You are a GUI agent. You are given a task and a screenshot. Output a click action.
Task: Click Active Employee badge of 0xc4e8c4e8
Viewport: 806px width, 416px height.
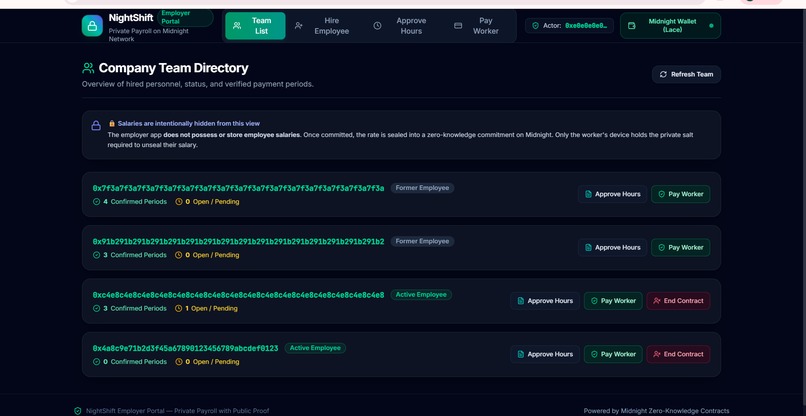click(421, 295)
